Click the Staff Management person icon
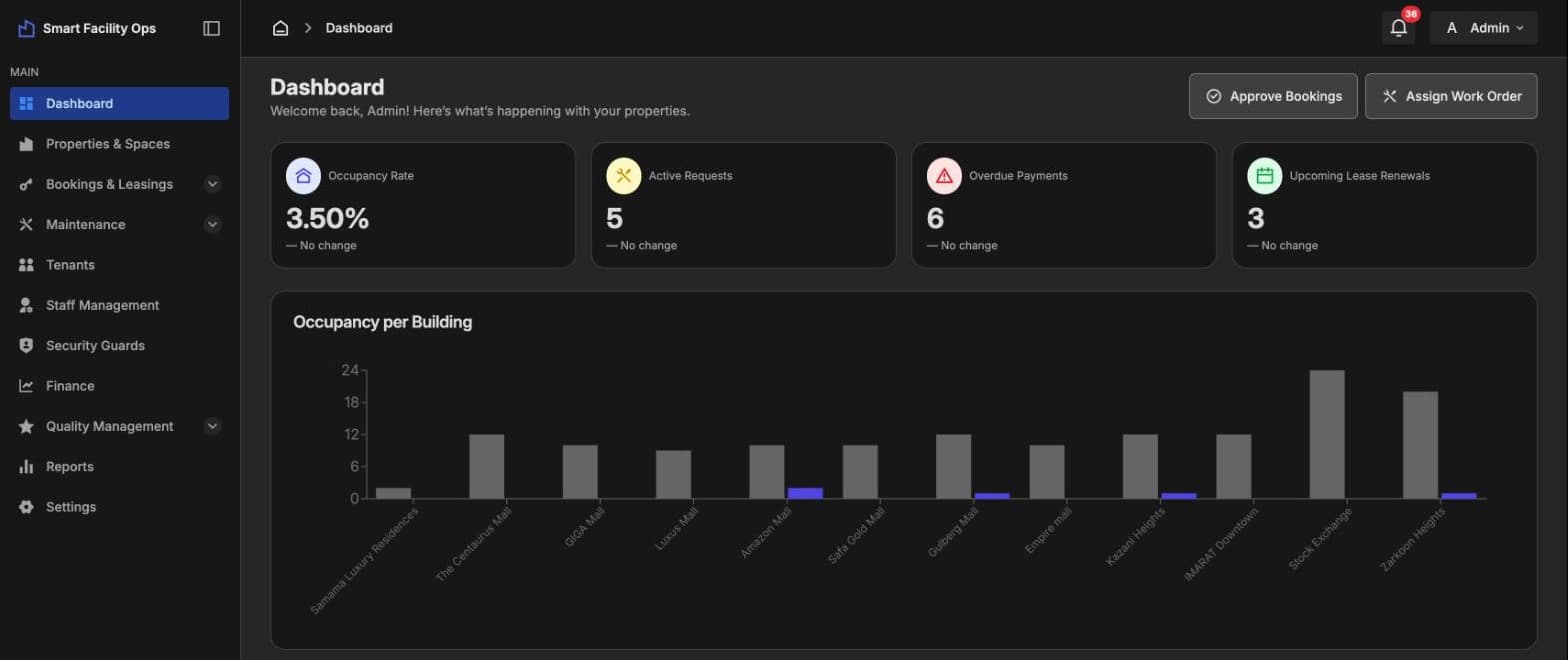The height and width of the screenshot is (660, 1568). tap(26, 305)
